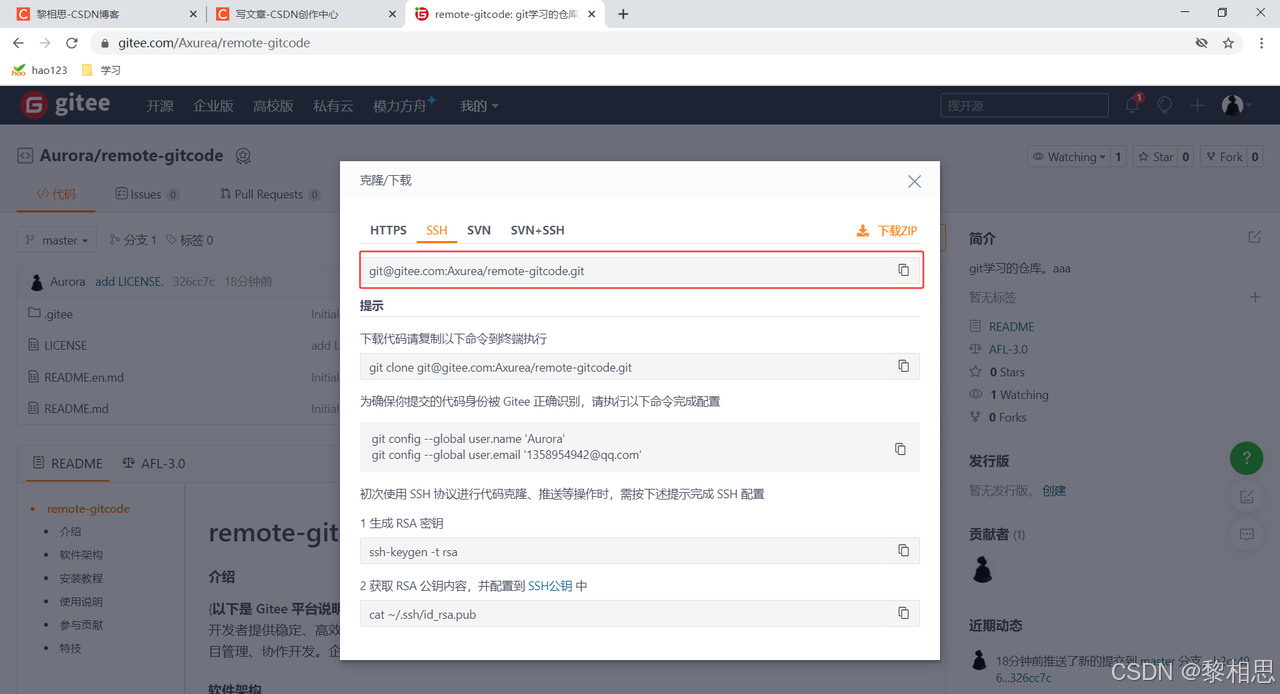This screenshot has width=1280, height=694.
Task: Copy the git config commands
Action: [900, 449]
